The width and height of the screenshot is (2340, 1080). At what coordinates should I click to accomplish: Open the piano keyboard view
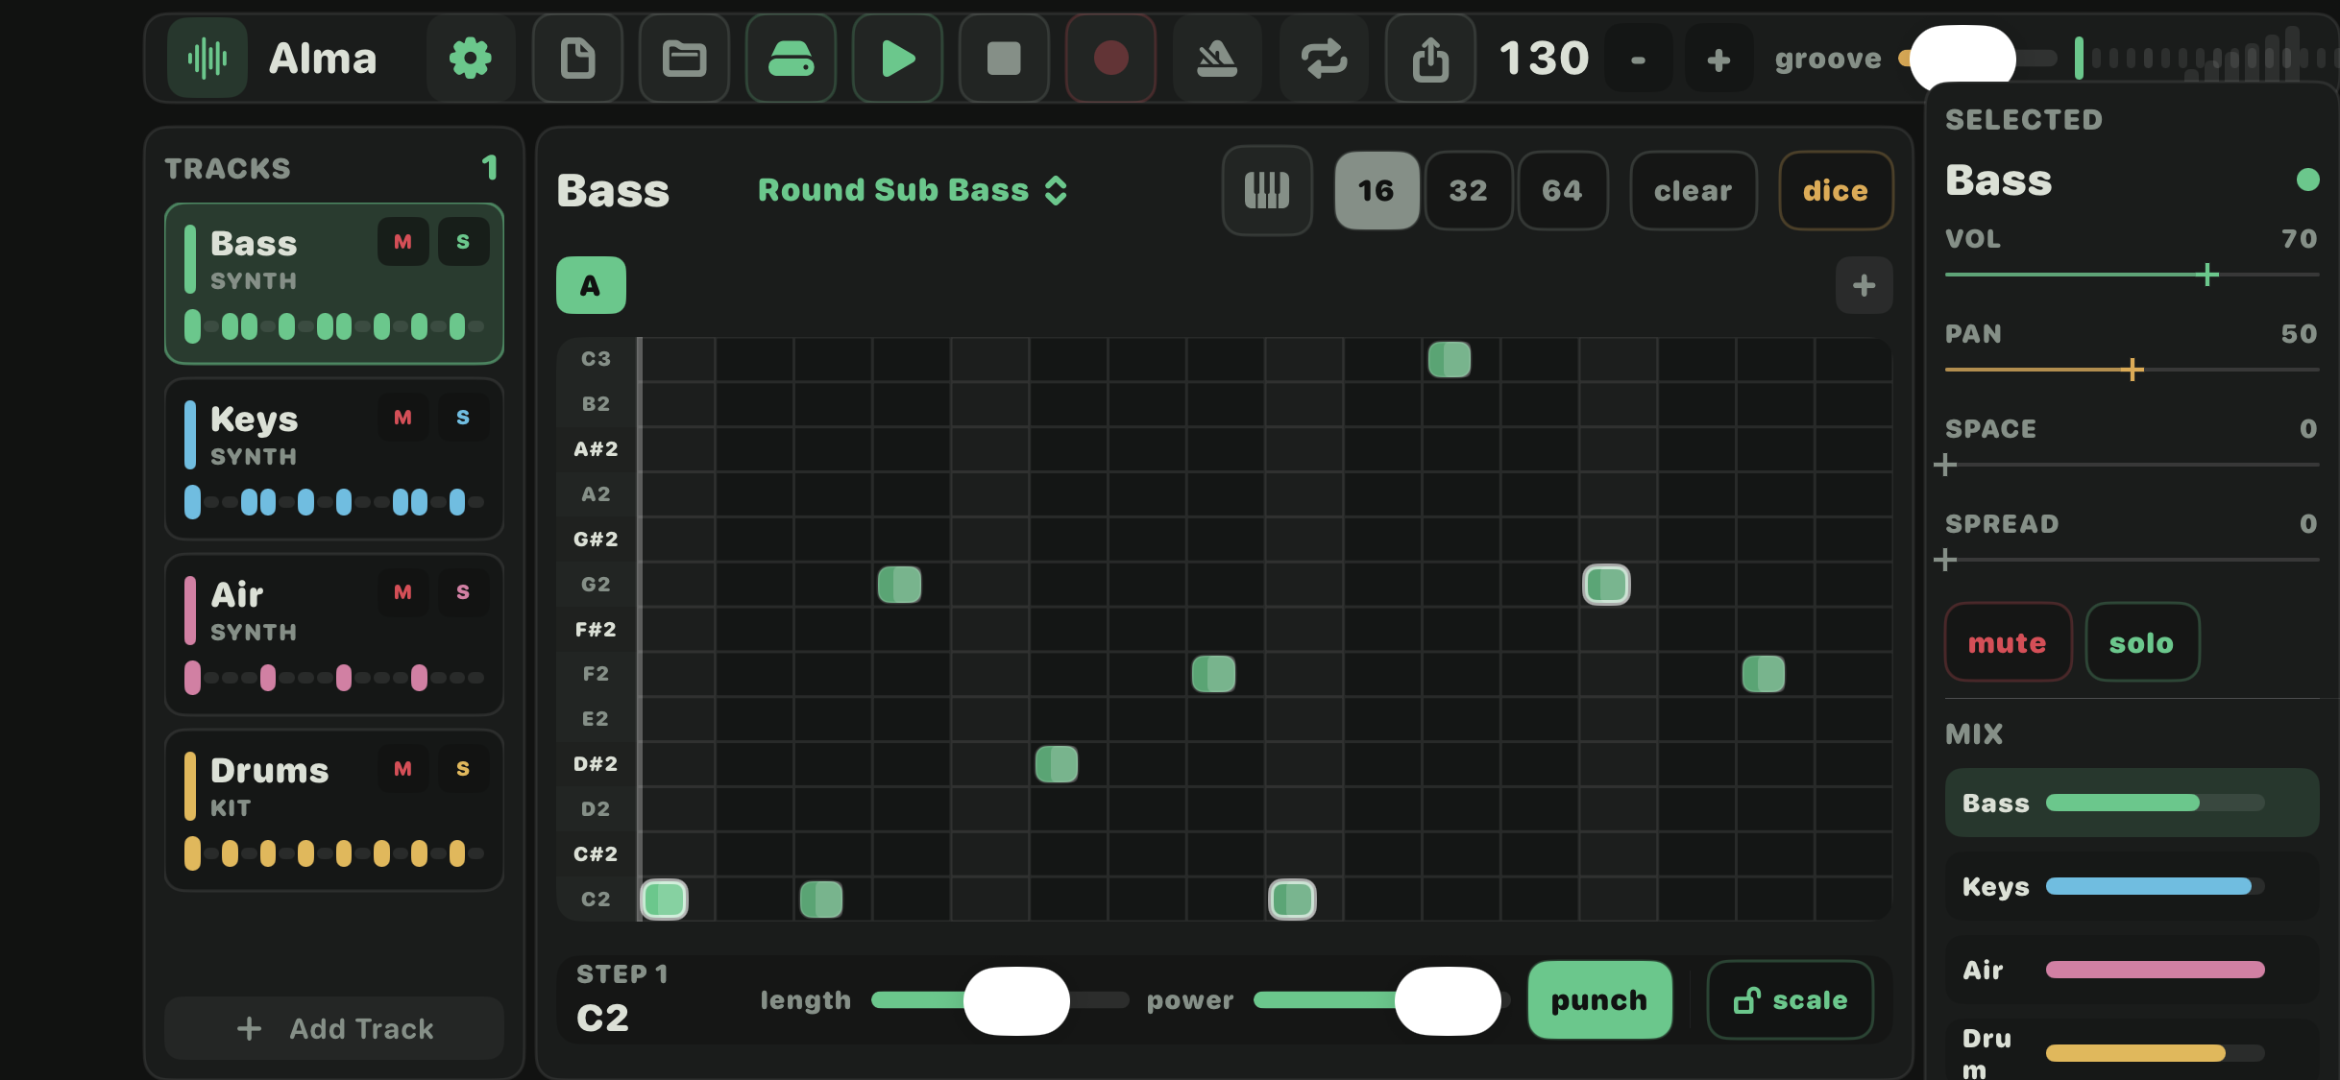(1266, 190)
